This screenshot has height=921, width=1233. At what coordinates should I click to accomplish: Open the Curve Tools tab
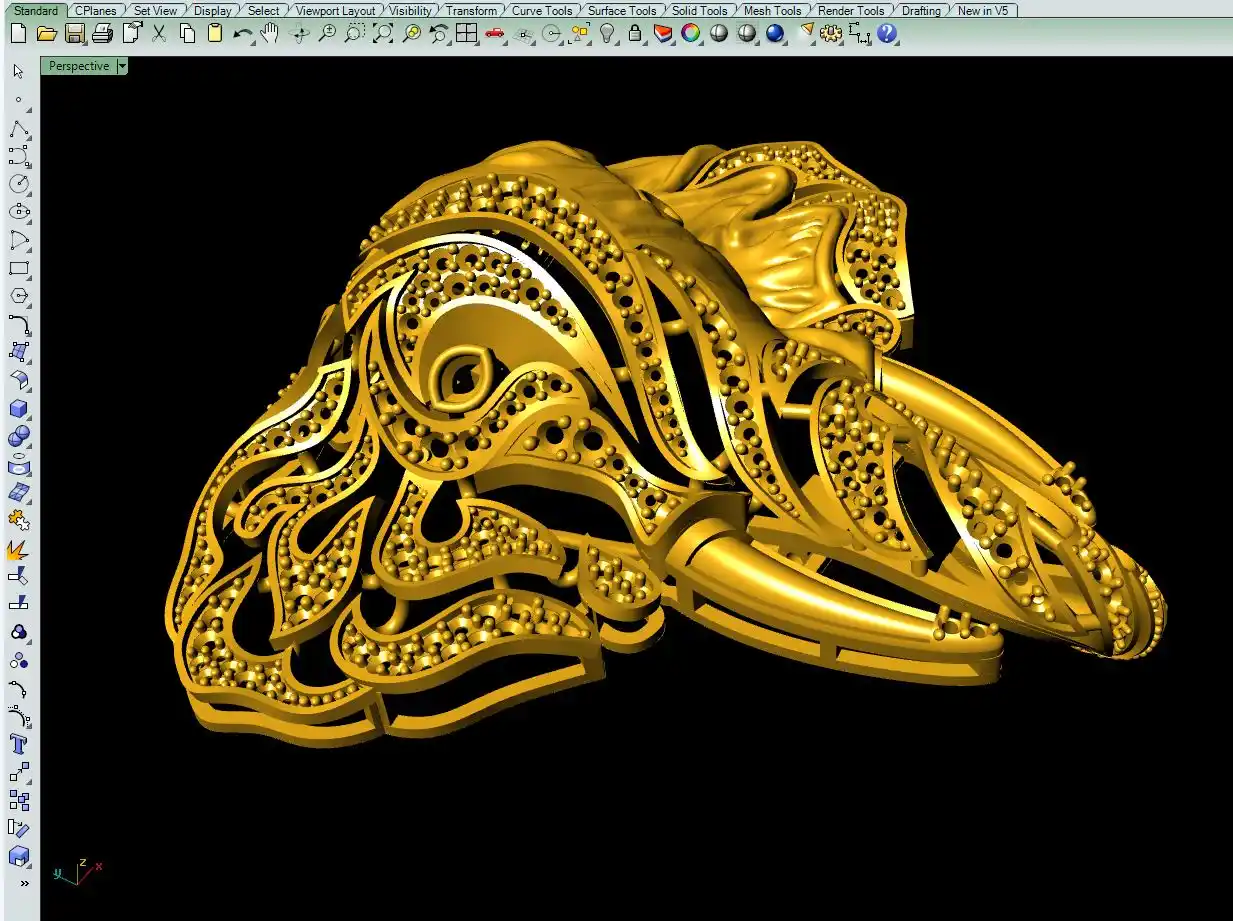click(x=542, y=10)
